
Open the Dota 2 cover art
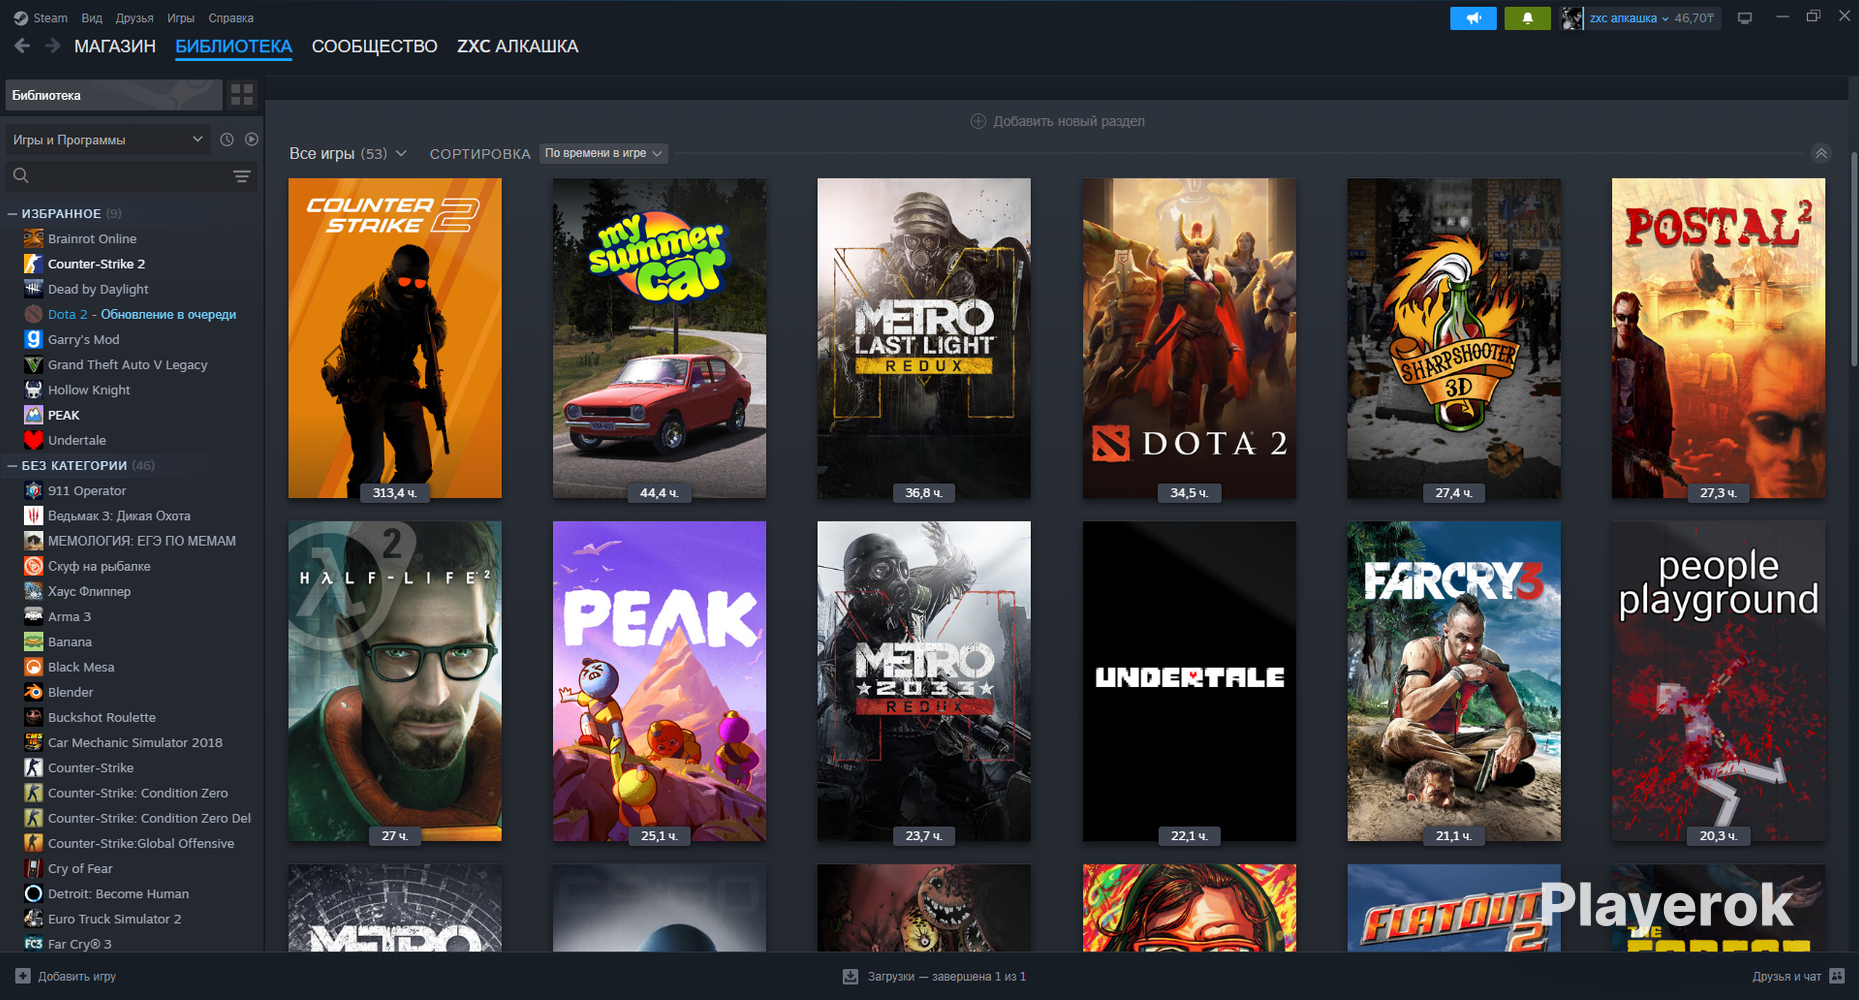(1189, 338)
